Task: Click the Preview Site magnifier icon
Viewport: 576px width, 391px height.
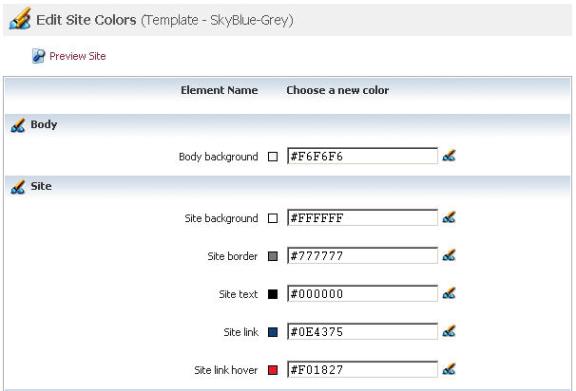Action: click(x=38, y=56)
